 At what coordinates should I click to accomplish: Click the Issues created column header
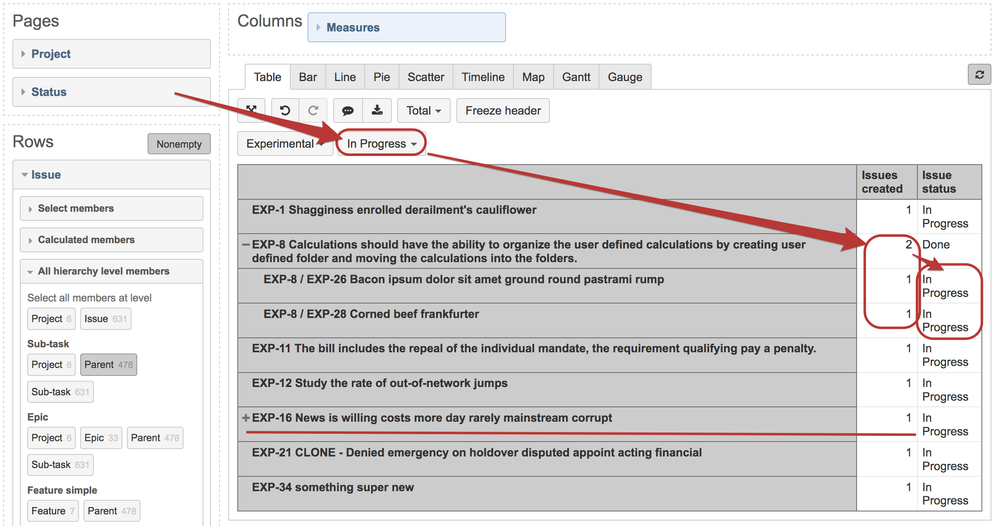[887, 182]
